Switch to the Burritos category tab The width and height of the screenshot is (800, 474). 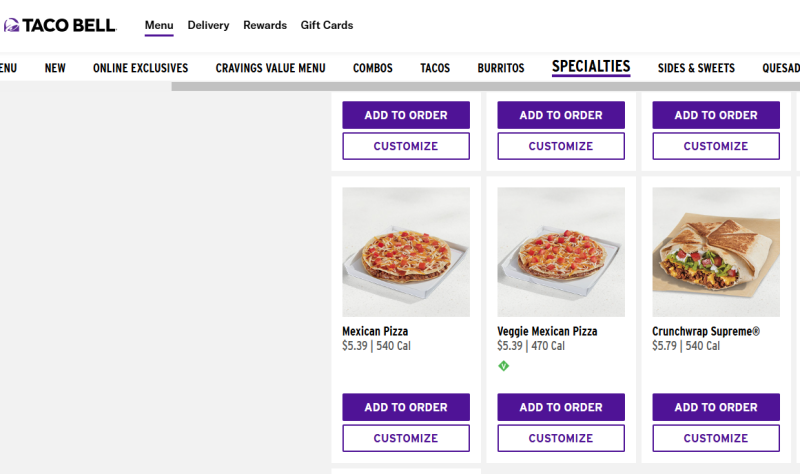coord(501,68)
